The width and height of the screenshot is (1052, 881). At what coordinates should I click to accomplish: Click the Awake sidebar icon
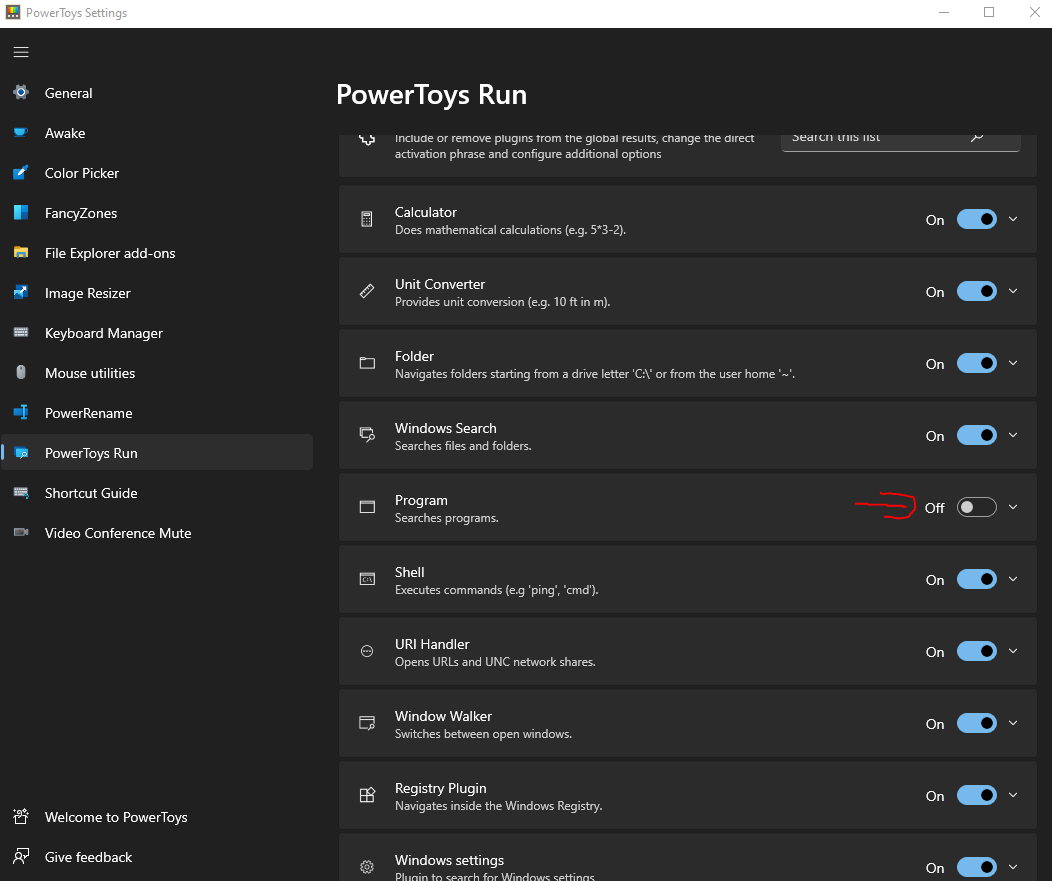click(20, 132)
